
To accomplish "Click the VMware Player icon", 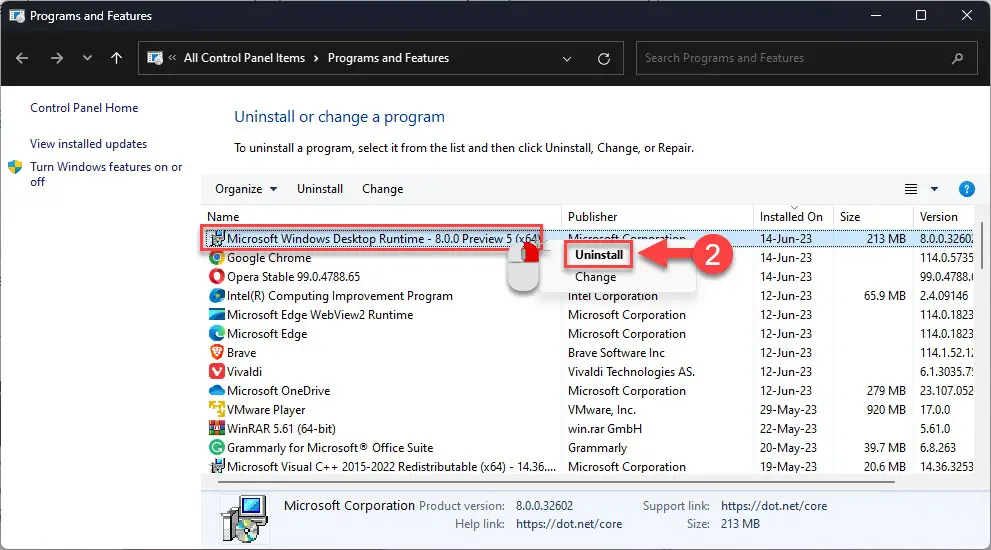I will 217,410.
